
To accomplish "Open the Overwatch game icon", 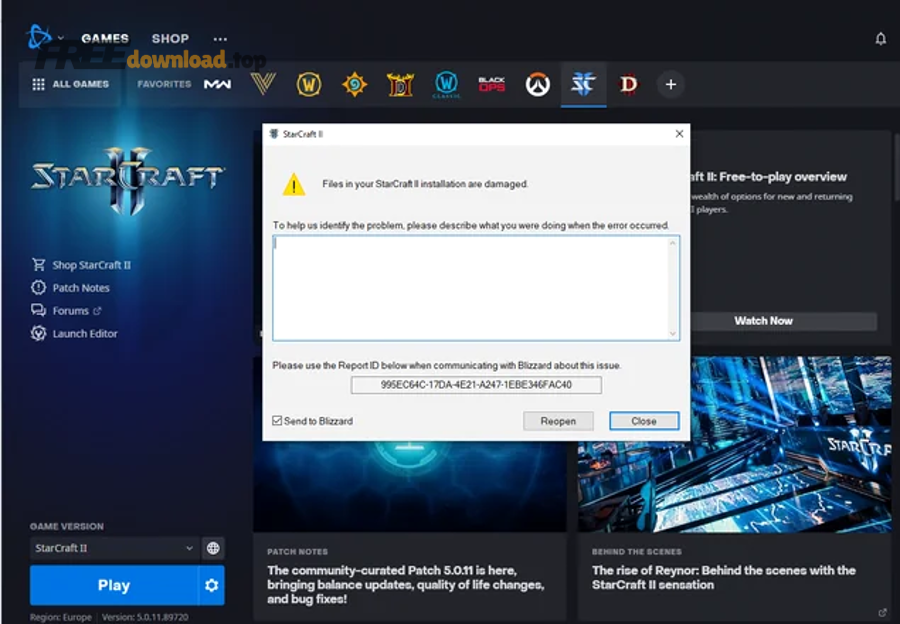I will 538,85.
